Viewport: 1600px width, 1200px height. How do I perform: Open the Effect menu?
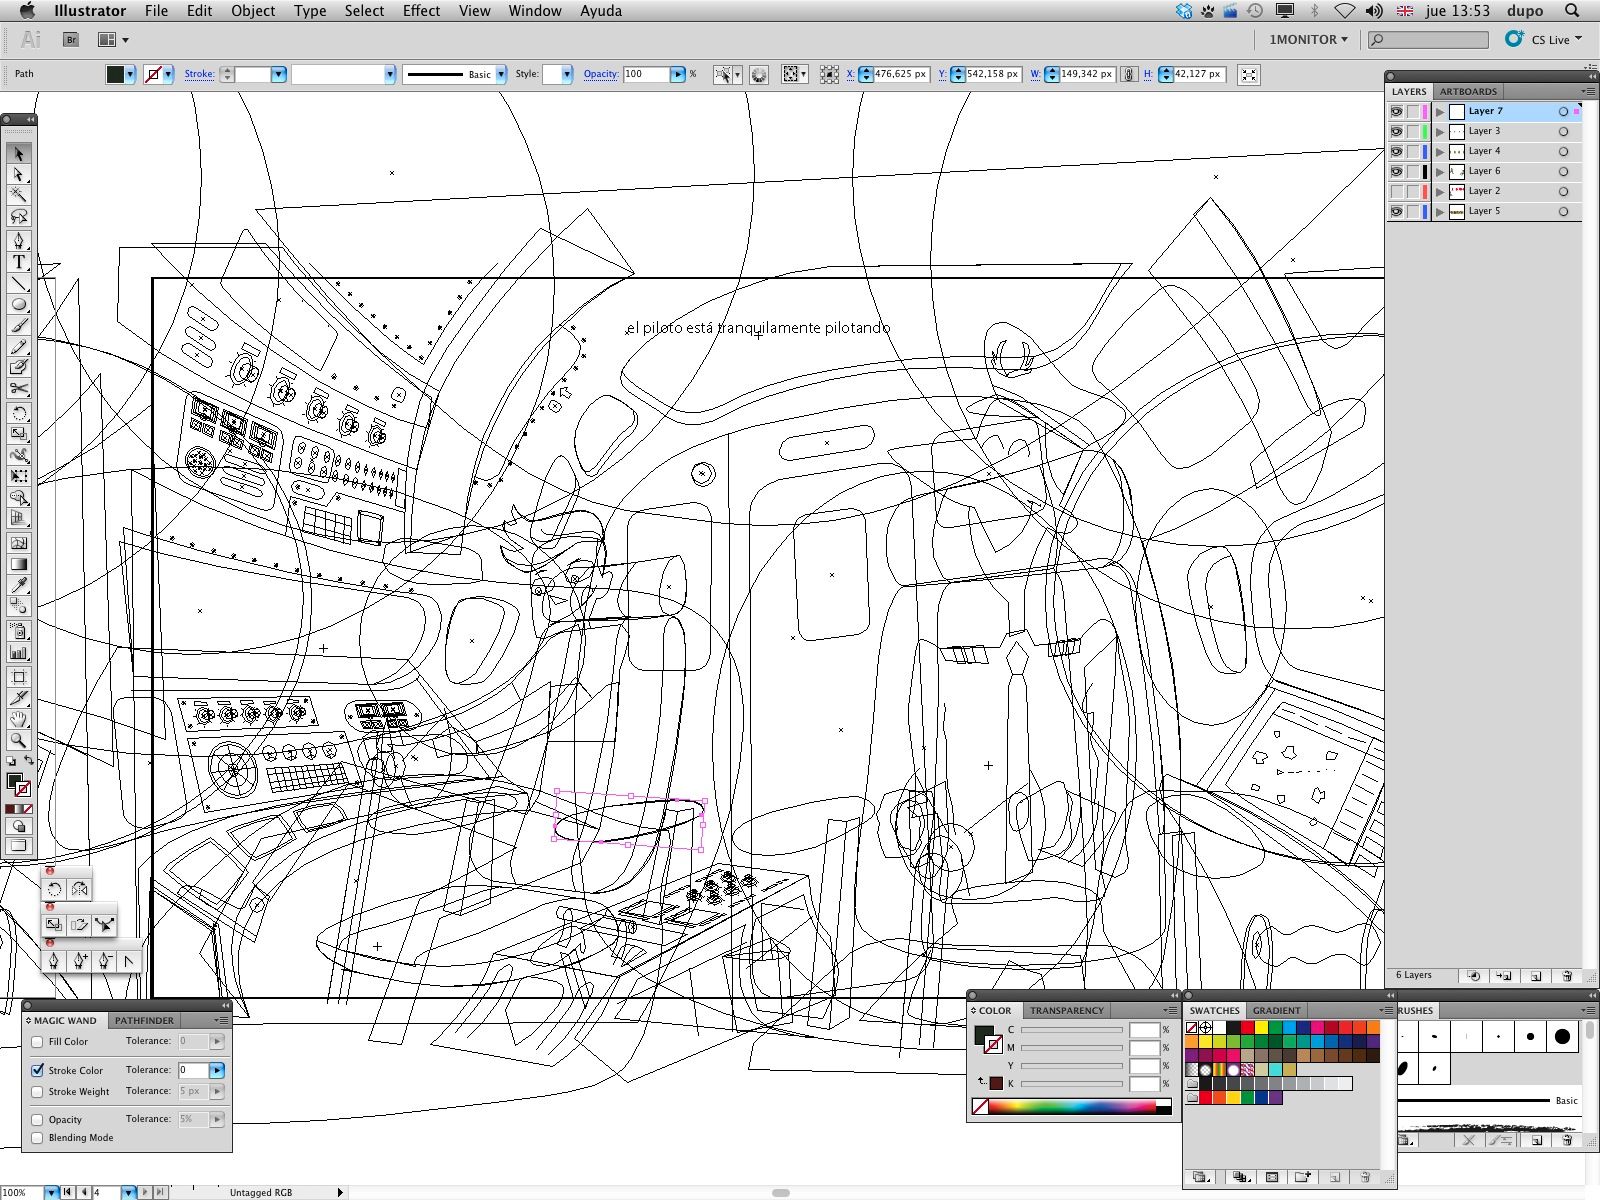pos(421,11)
